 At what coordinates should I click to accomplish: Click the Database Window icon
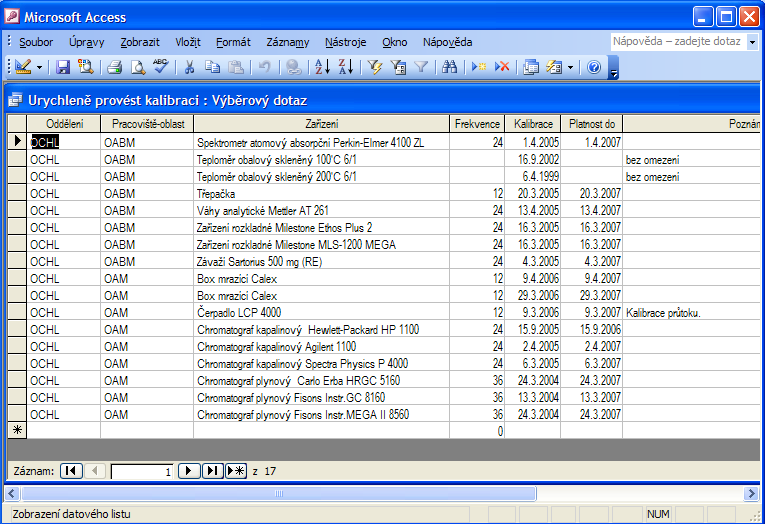point(530,67)
